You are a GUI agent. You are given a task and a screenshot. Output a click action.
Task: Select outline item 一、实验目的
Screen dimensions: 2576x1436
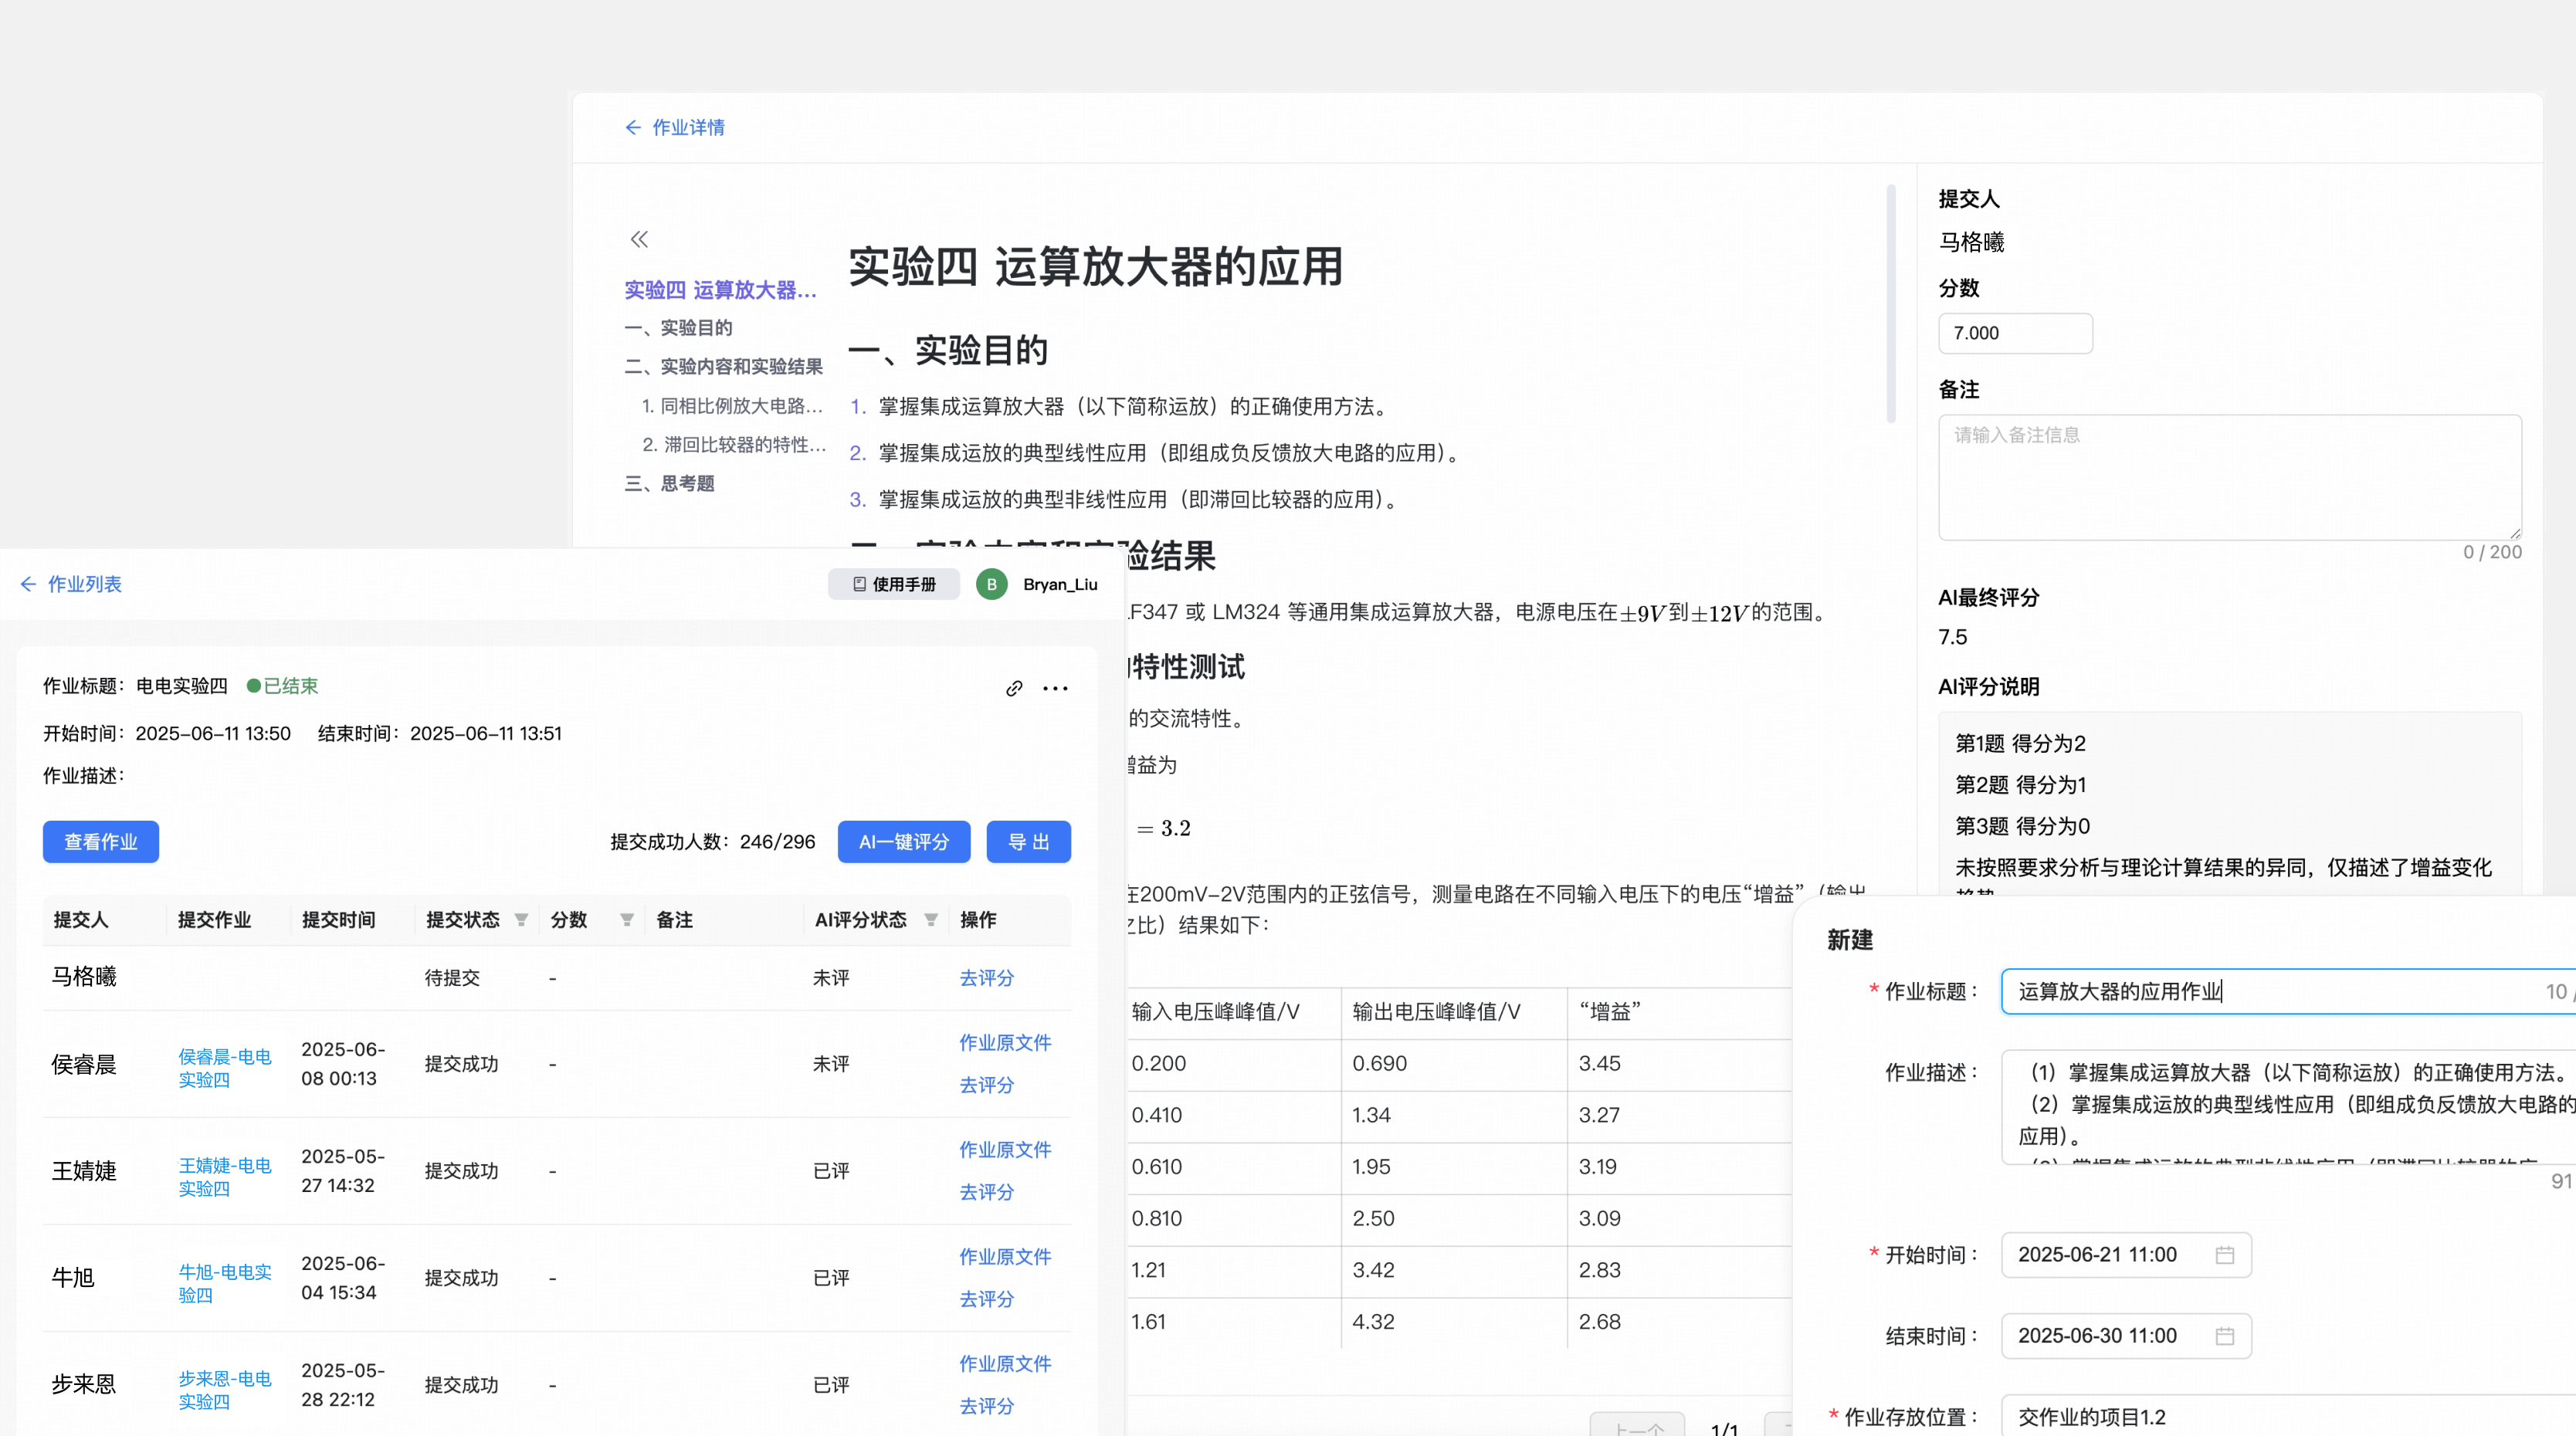(x=678, y=328)
